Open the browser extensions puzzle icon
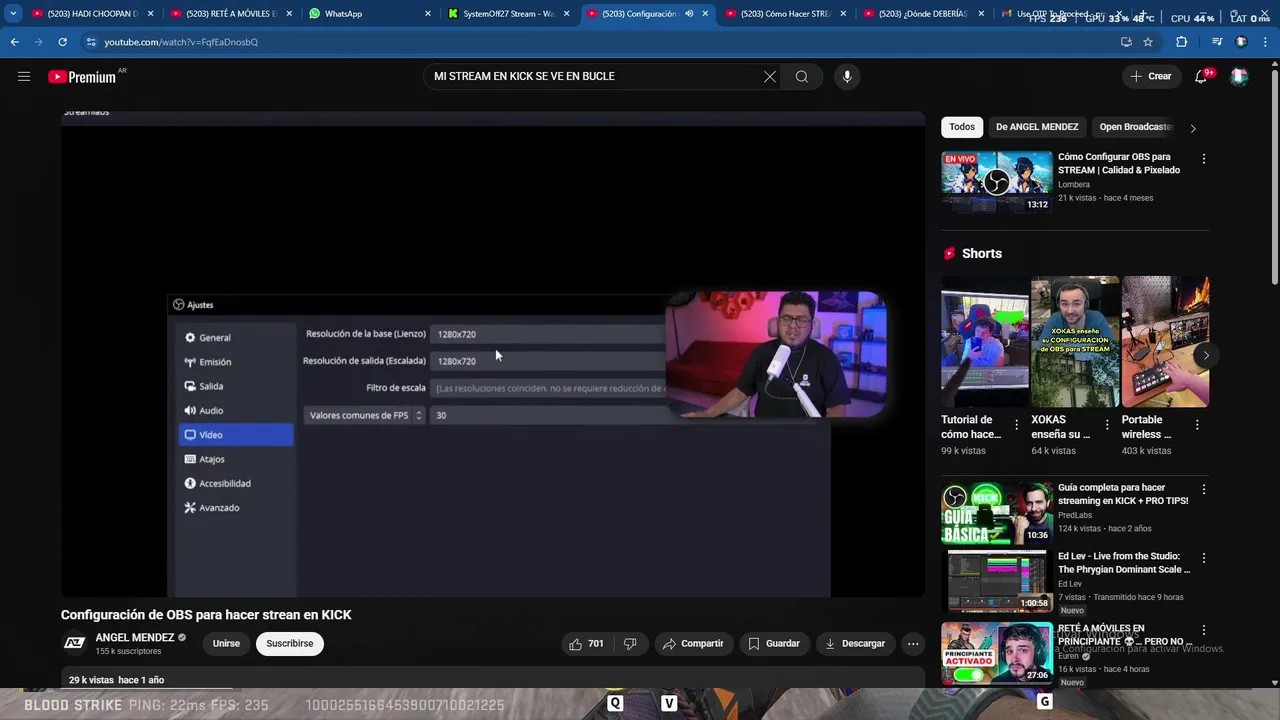This screenshot has height=720, width=1280. click(x=1181, y=42)
